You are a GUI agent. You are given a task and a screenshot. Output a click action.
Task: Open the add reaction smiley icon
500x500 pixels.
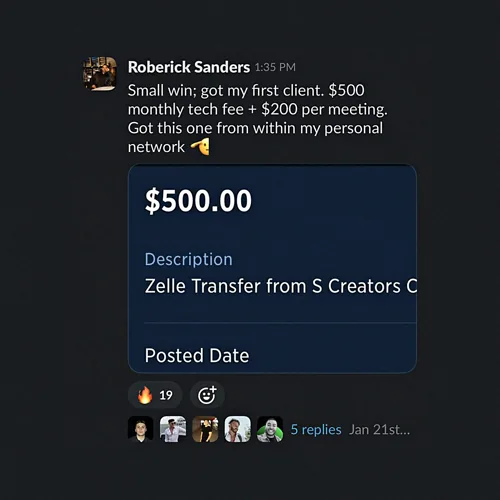pyautogui.click(x=207, y=395)
